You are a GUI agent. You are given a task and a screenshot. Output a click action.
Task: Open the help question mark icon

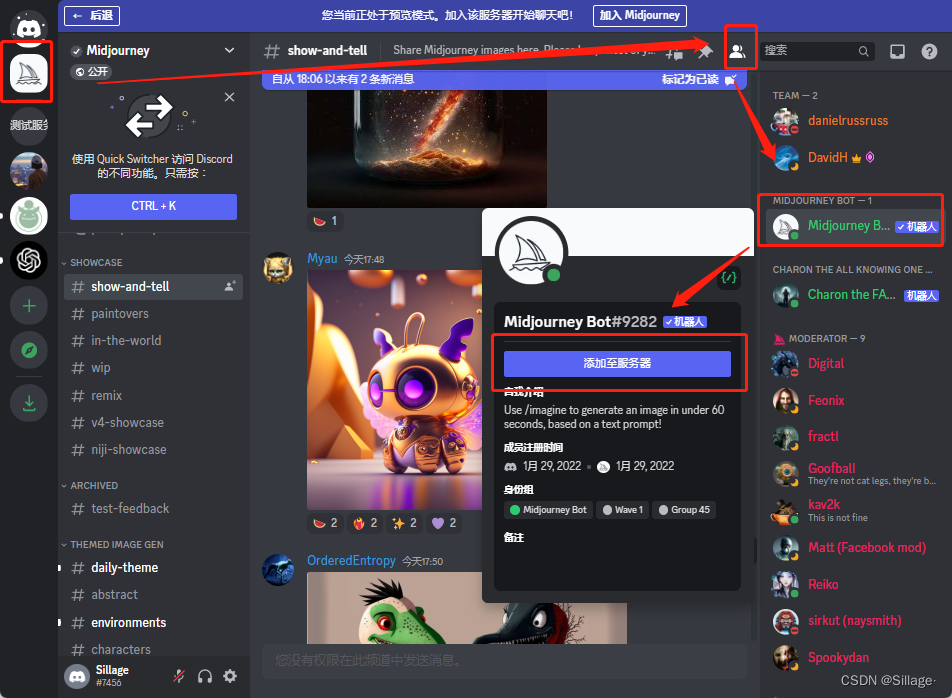(x=929, y=52)
